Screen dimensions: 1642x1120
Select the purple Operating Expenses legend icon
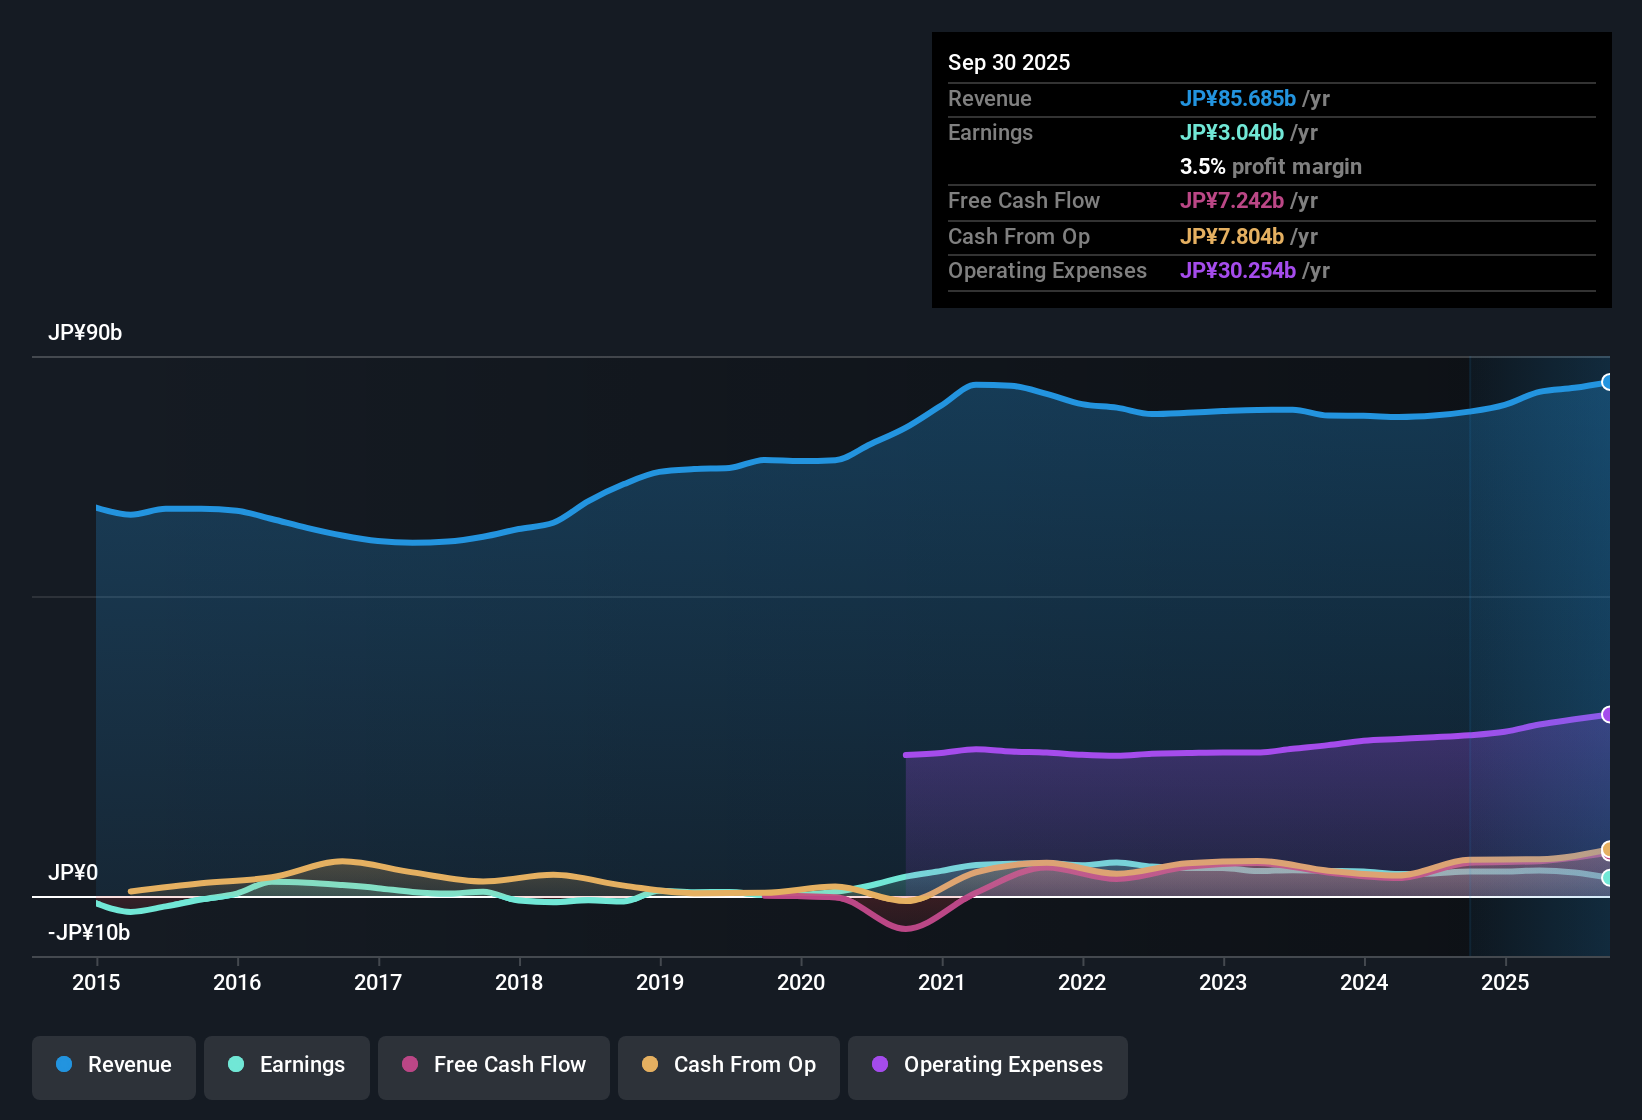879,1065
